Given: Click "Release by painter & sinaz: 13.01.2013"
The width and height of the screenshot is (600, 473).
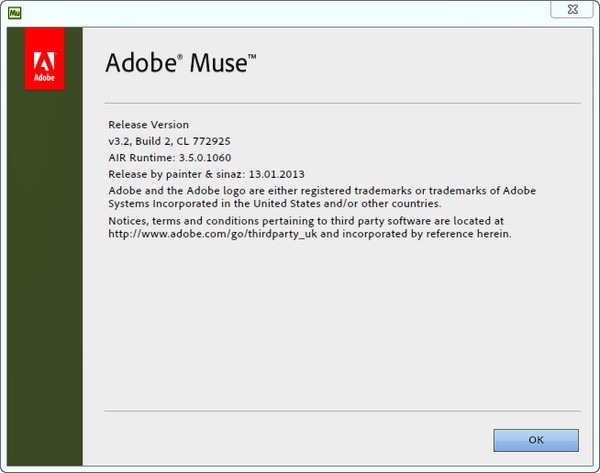Looking at the screenshot, I should tap(206, 175).
